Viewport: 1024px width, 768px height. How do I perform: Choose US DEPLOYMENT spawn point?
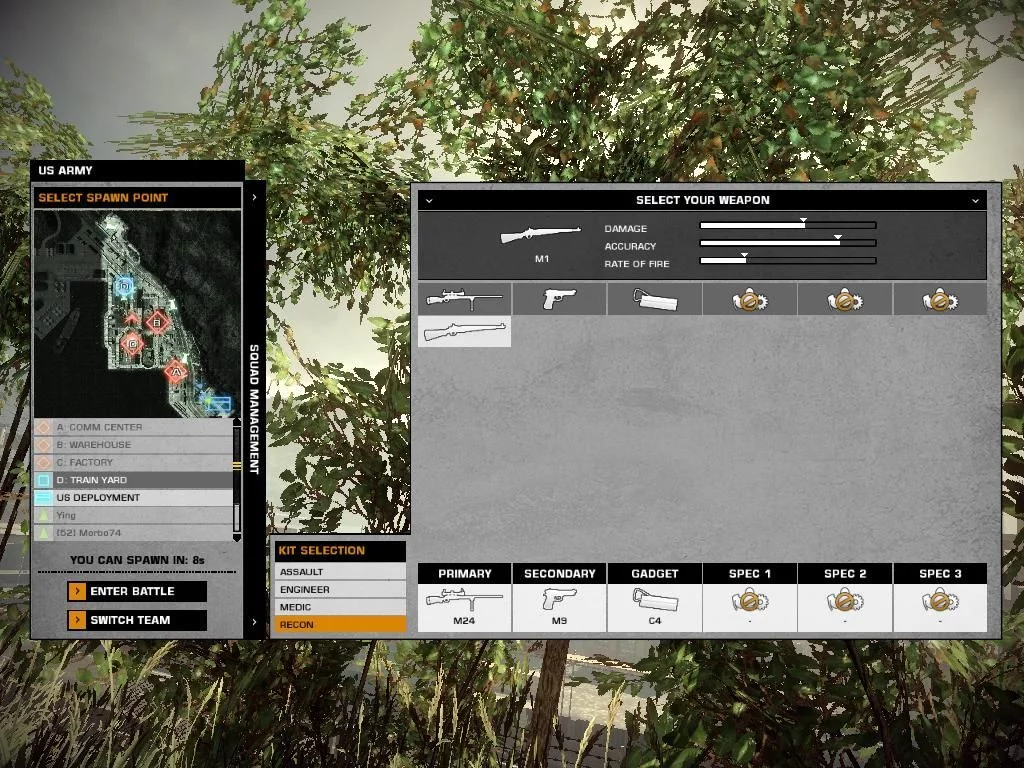(x=133, y=498)
